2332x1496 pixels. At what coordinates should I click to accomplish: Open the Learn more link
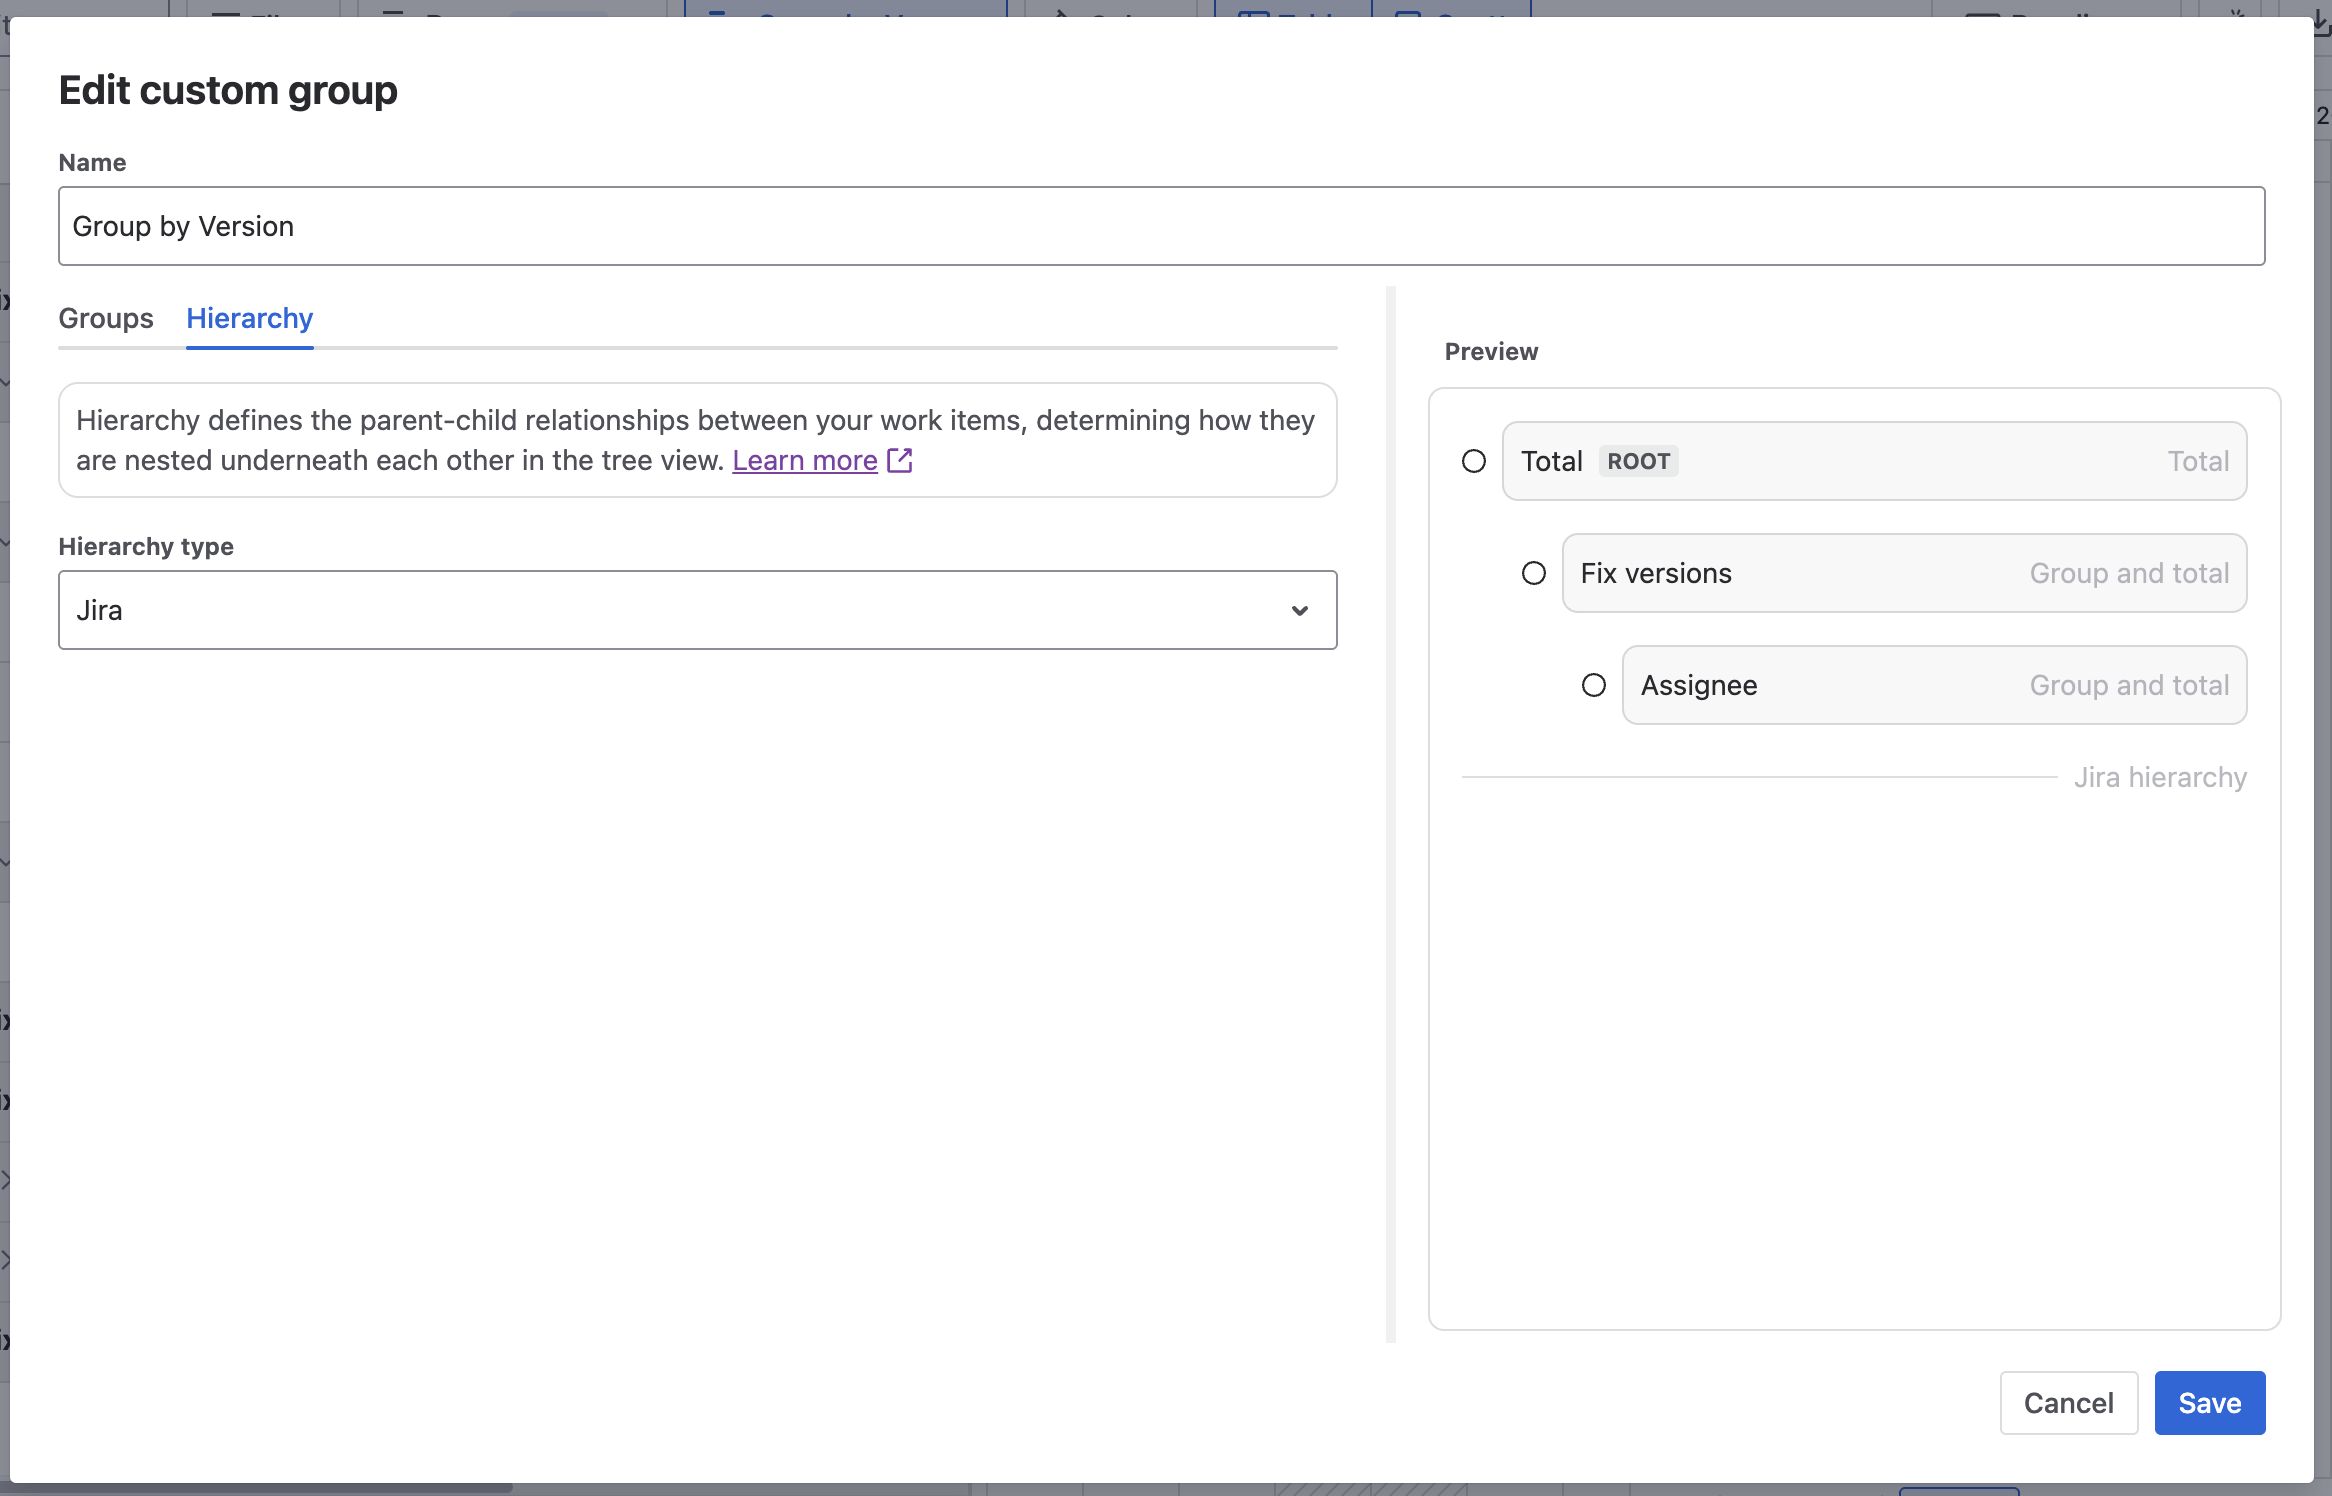pos(804,460)
